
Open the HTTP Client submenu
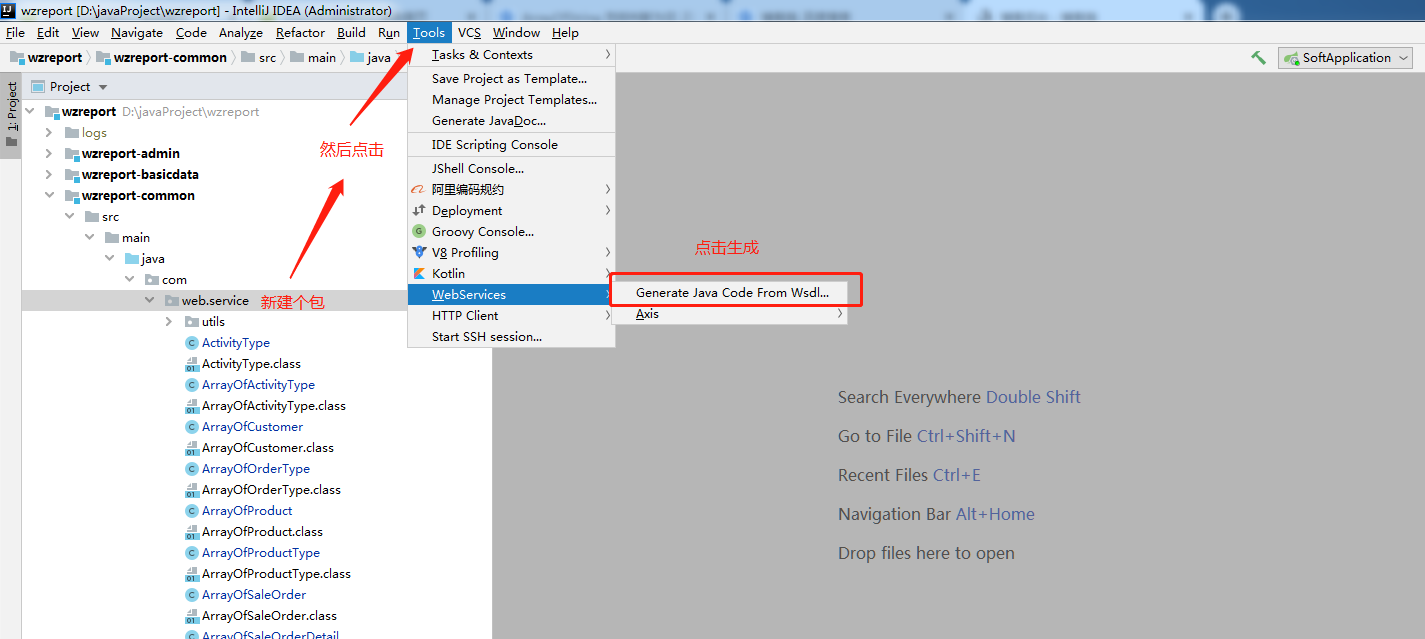(511, 316)
